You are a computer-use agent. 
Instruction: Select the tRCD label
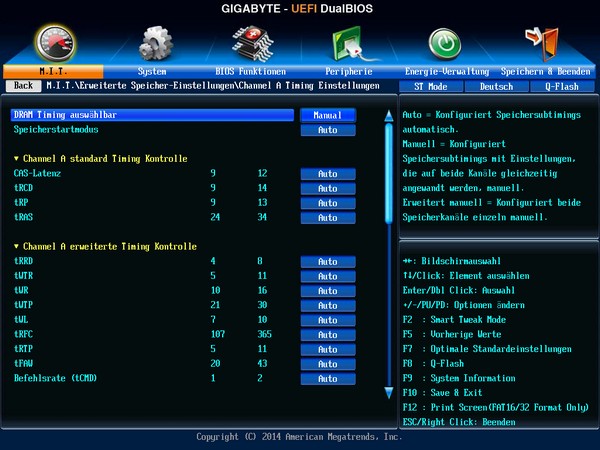(23, 188)
